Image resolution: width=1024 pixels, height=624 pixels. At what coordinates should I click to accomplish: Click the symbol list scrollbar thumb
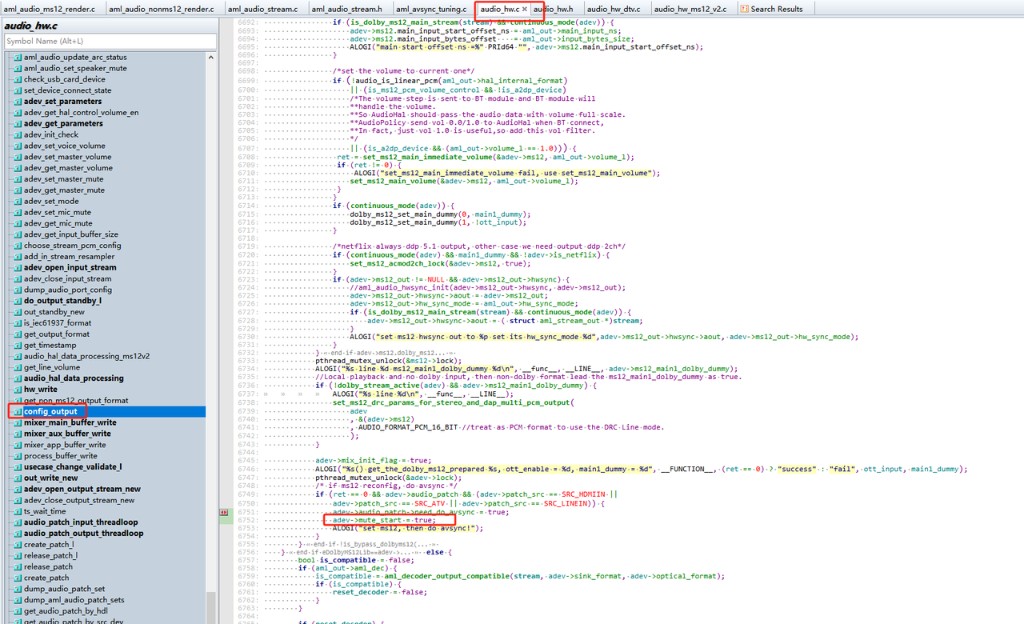[x=211, y=607]
